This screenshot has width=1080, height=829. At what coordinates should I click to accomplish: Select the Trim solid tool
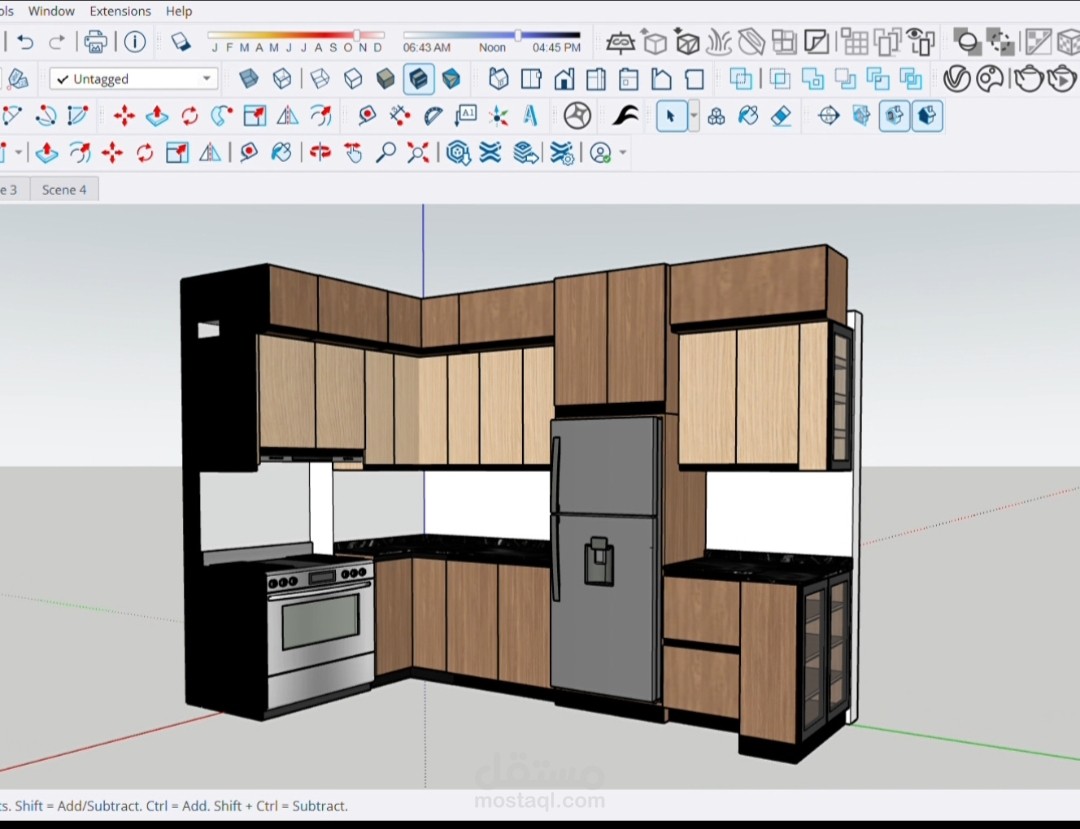tap(878, 79)
